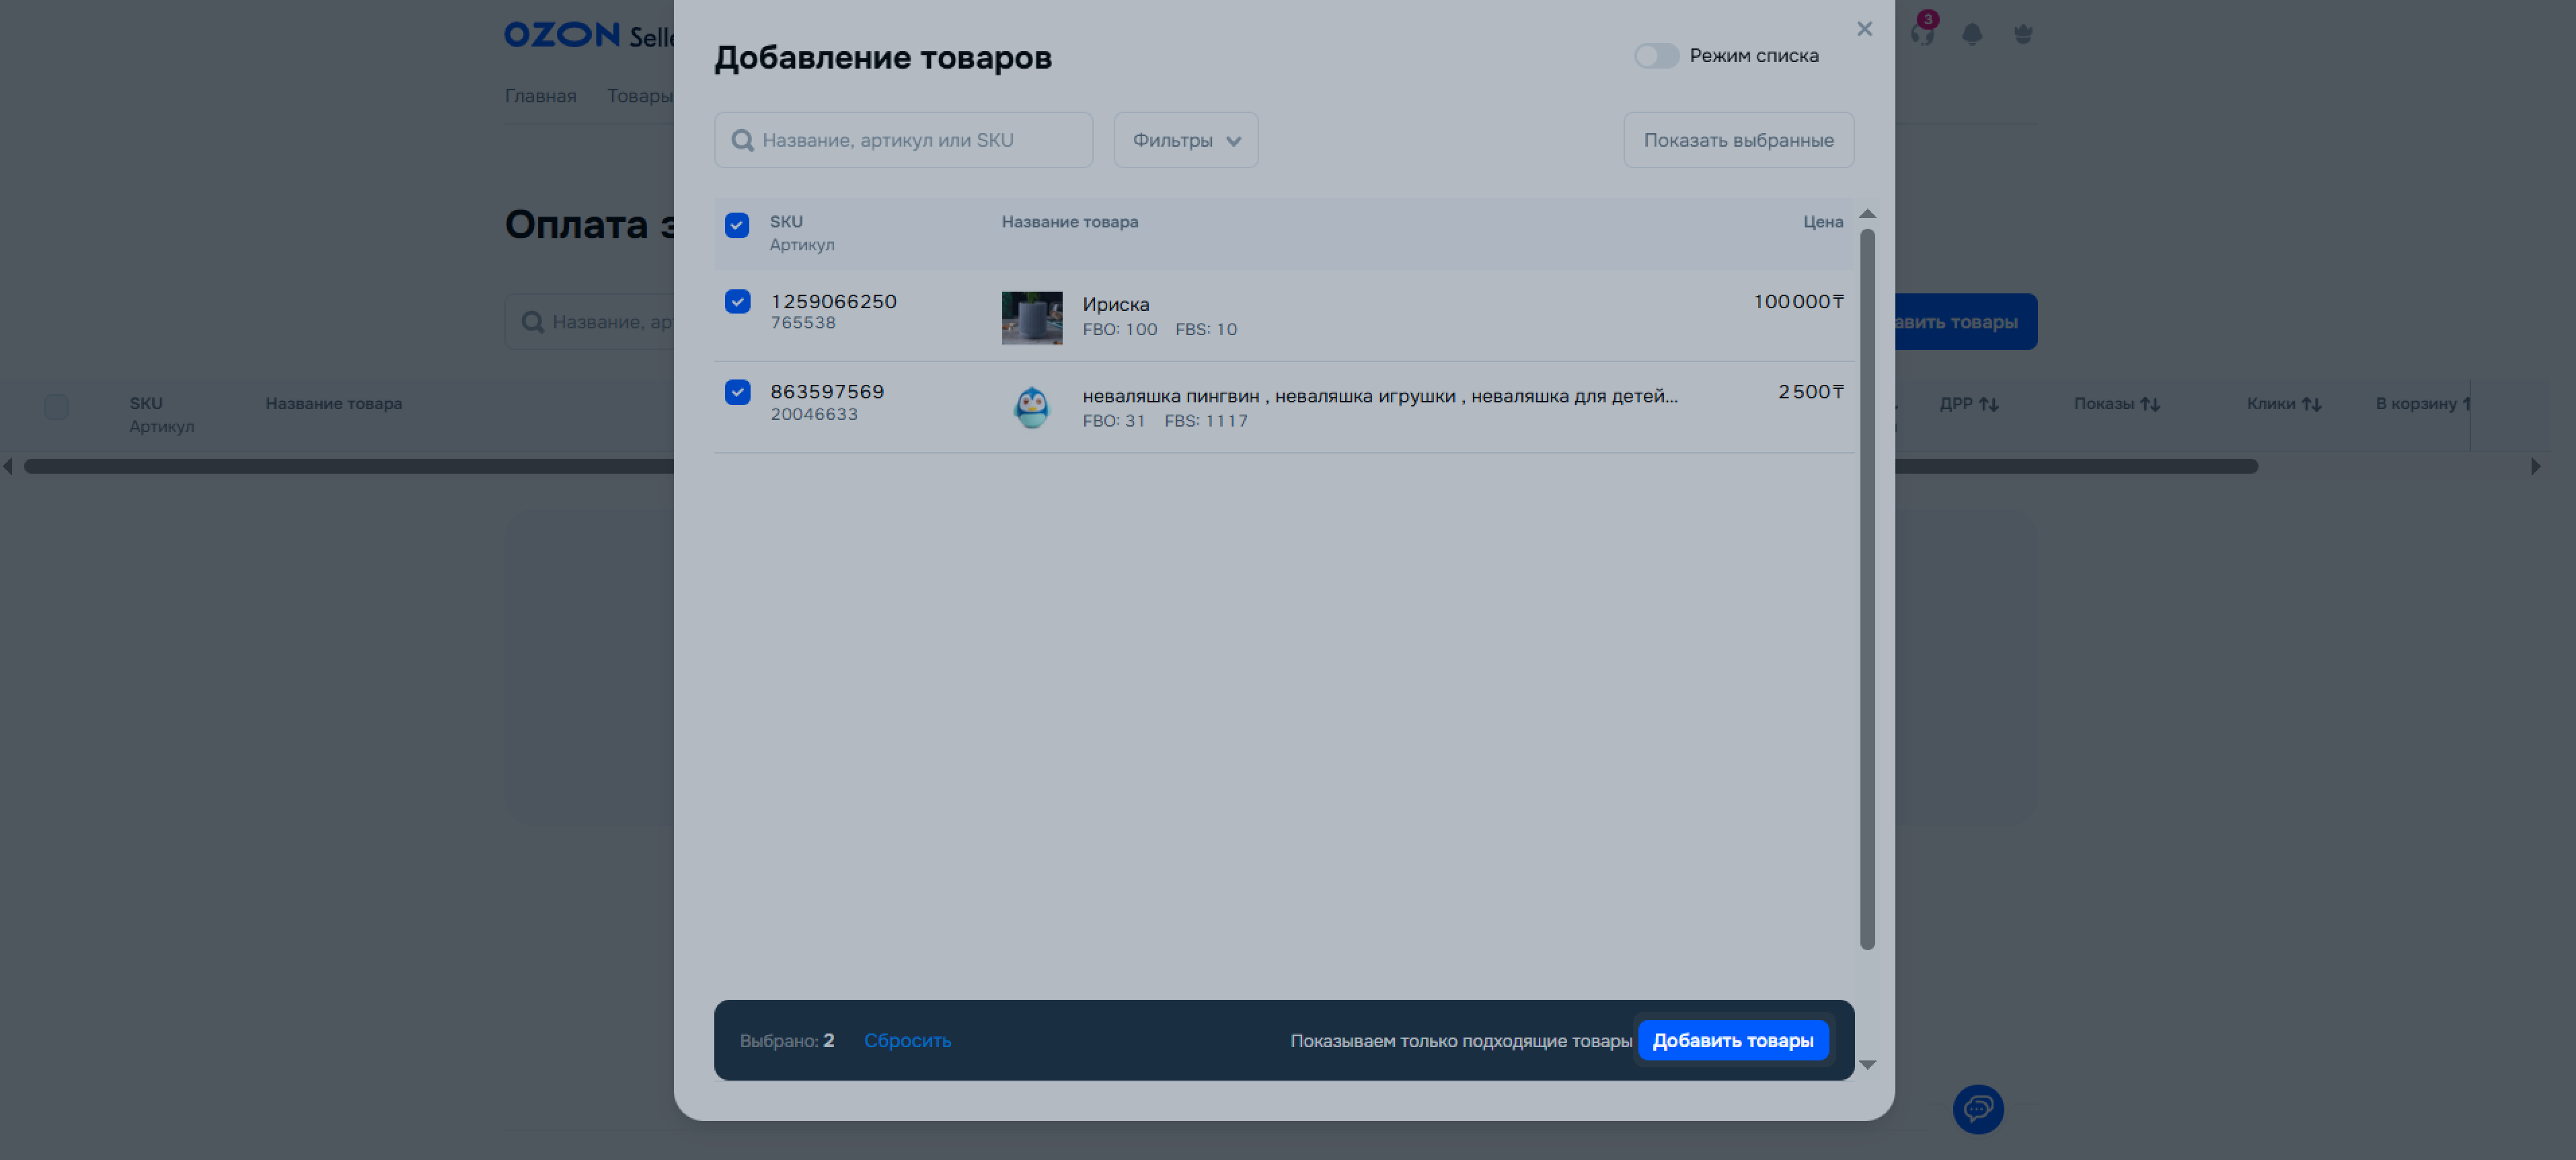
Task: Click SKU 863597569
Action: click(827, 392)
